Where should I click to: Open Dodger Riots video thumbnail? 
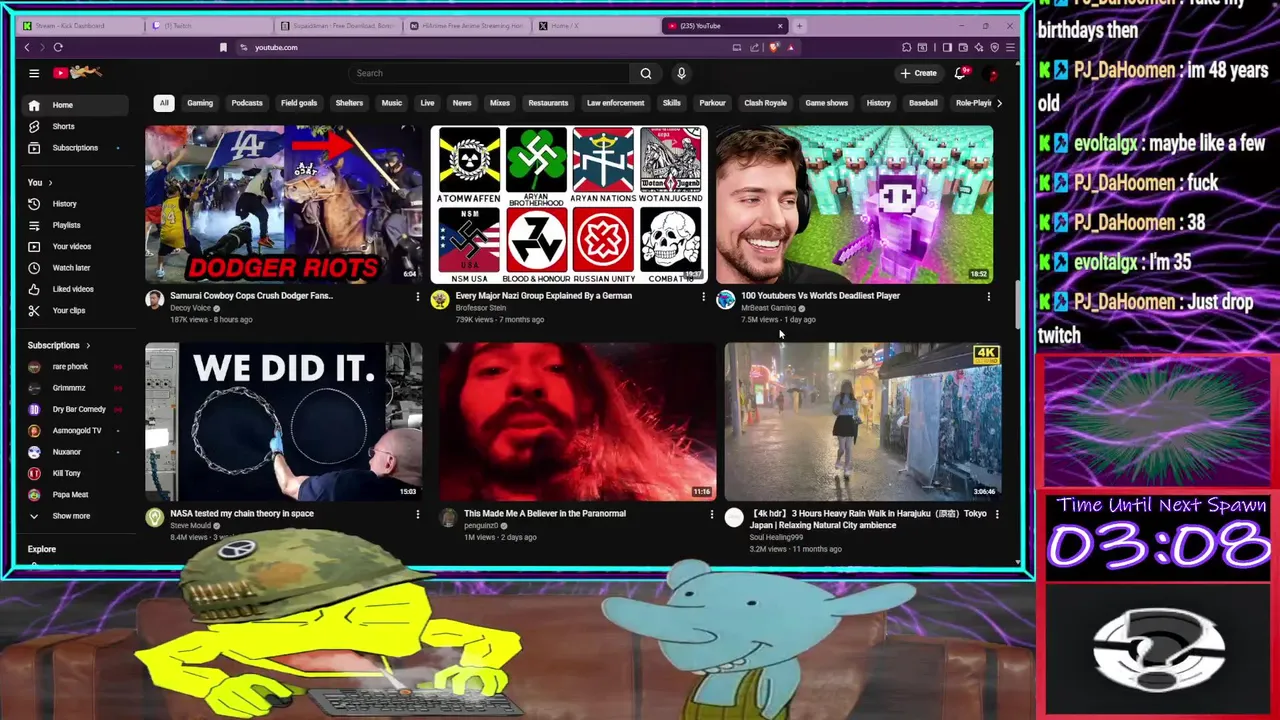[x=283, y=204]
